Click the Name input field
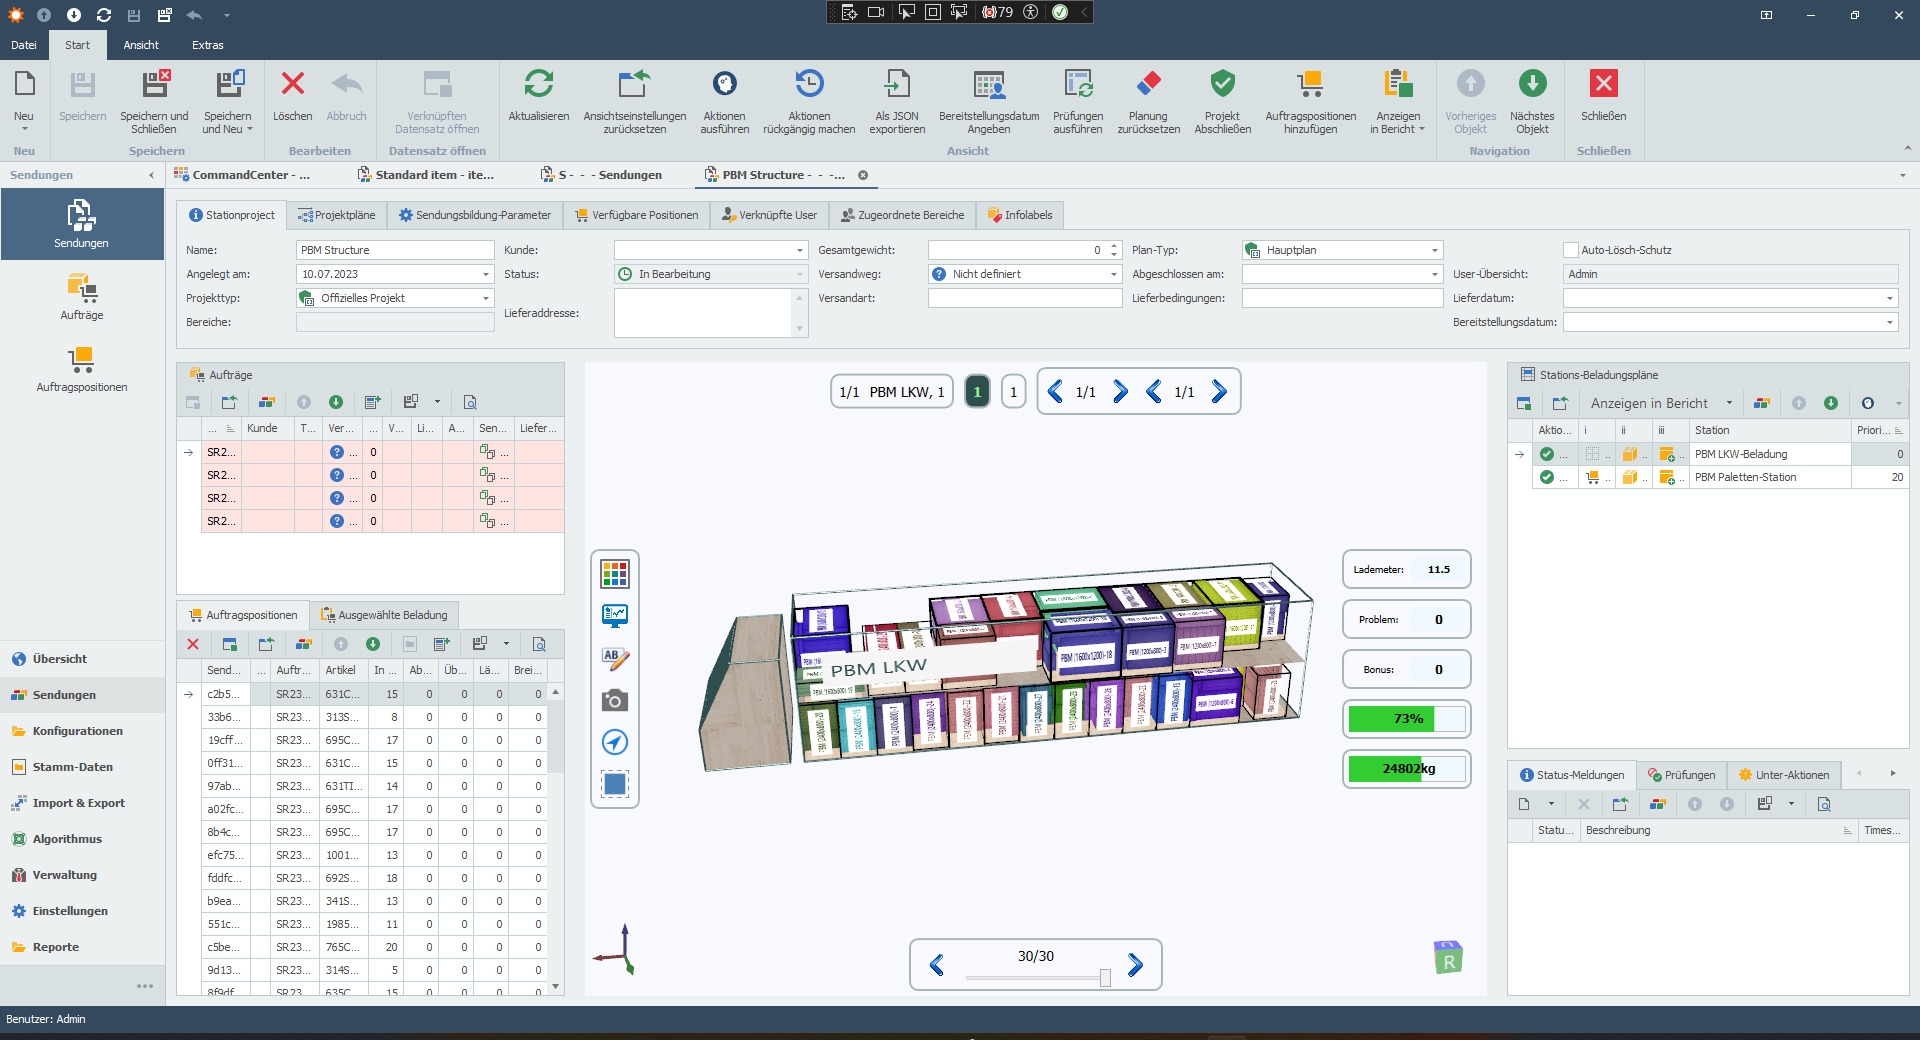Viewport: 1920px width, 1040px height. click(395, 250)
